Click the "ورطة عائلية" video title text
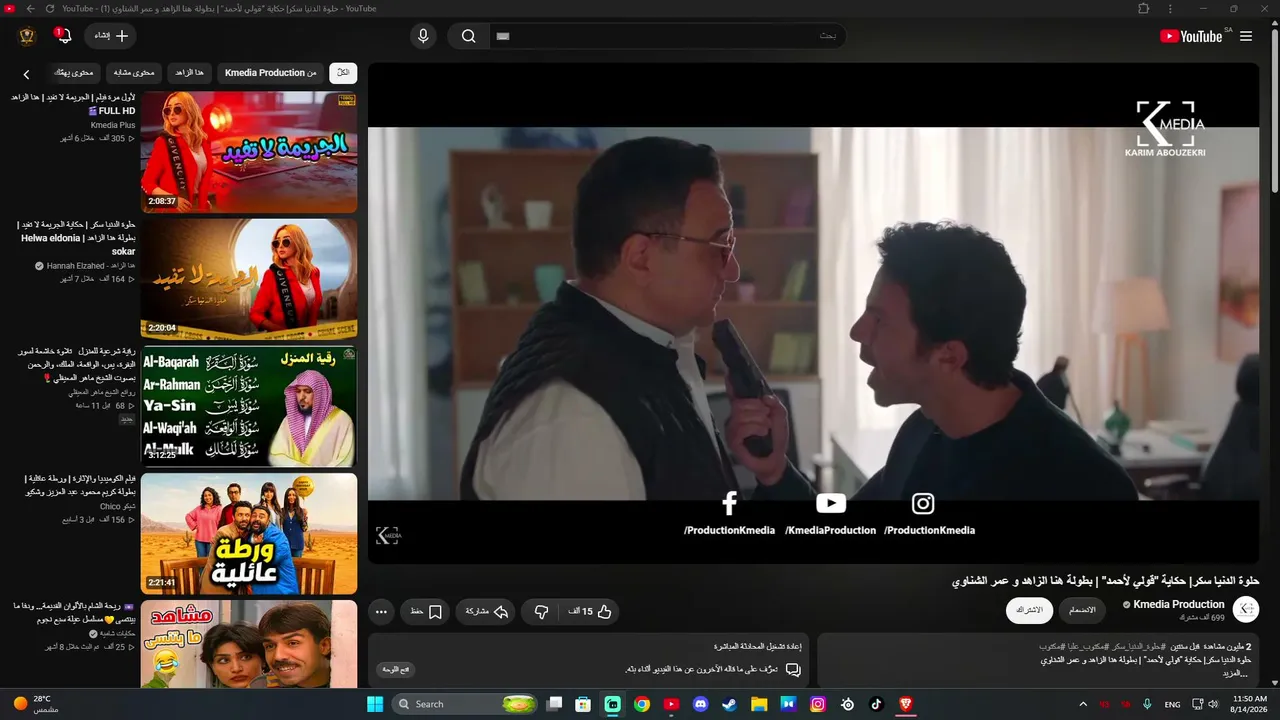Screen dimensions: 1280x720 [x=80, y=485]
